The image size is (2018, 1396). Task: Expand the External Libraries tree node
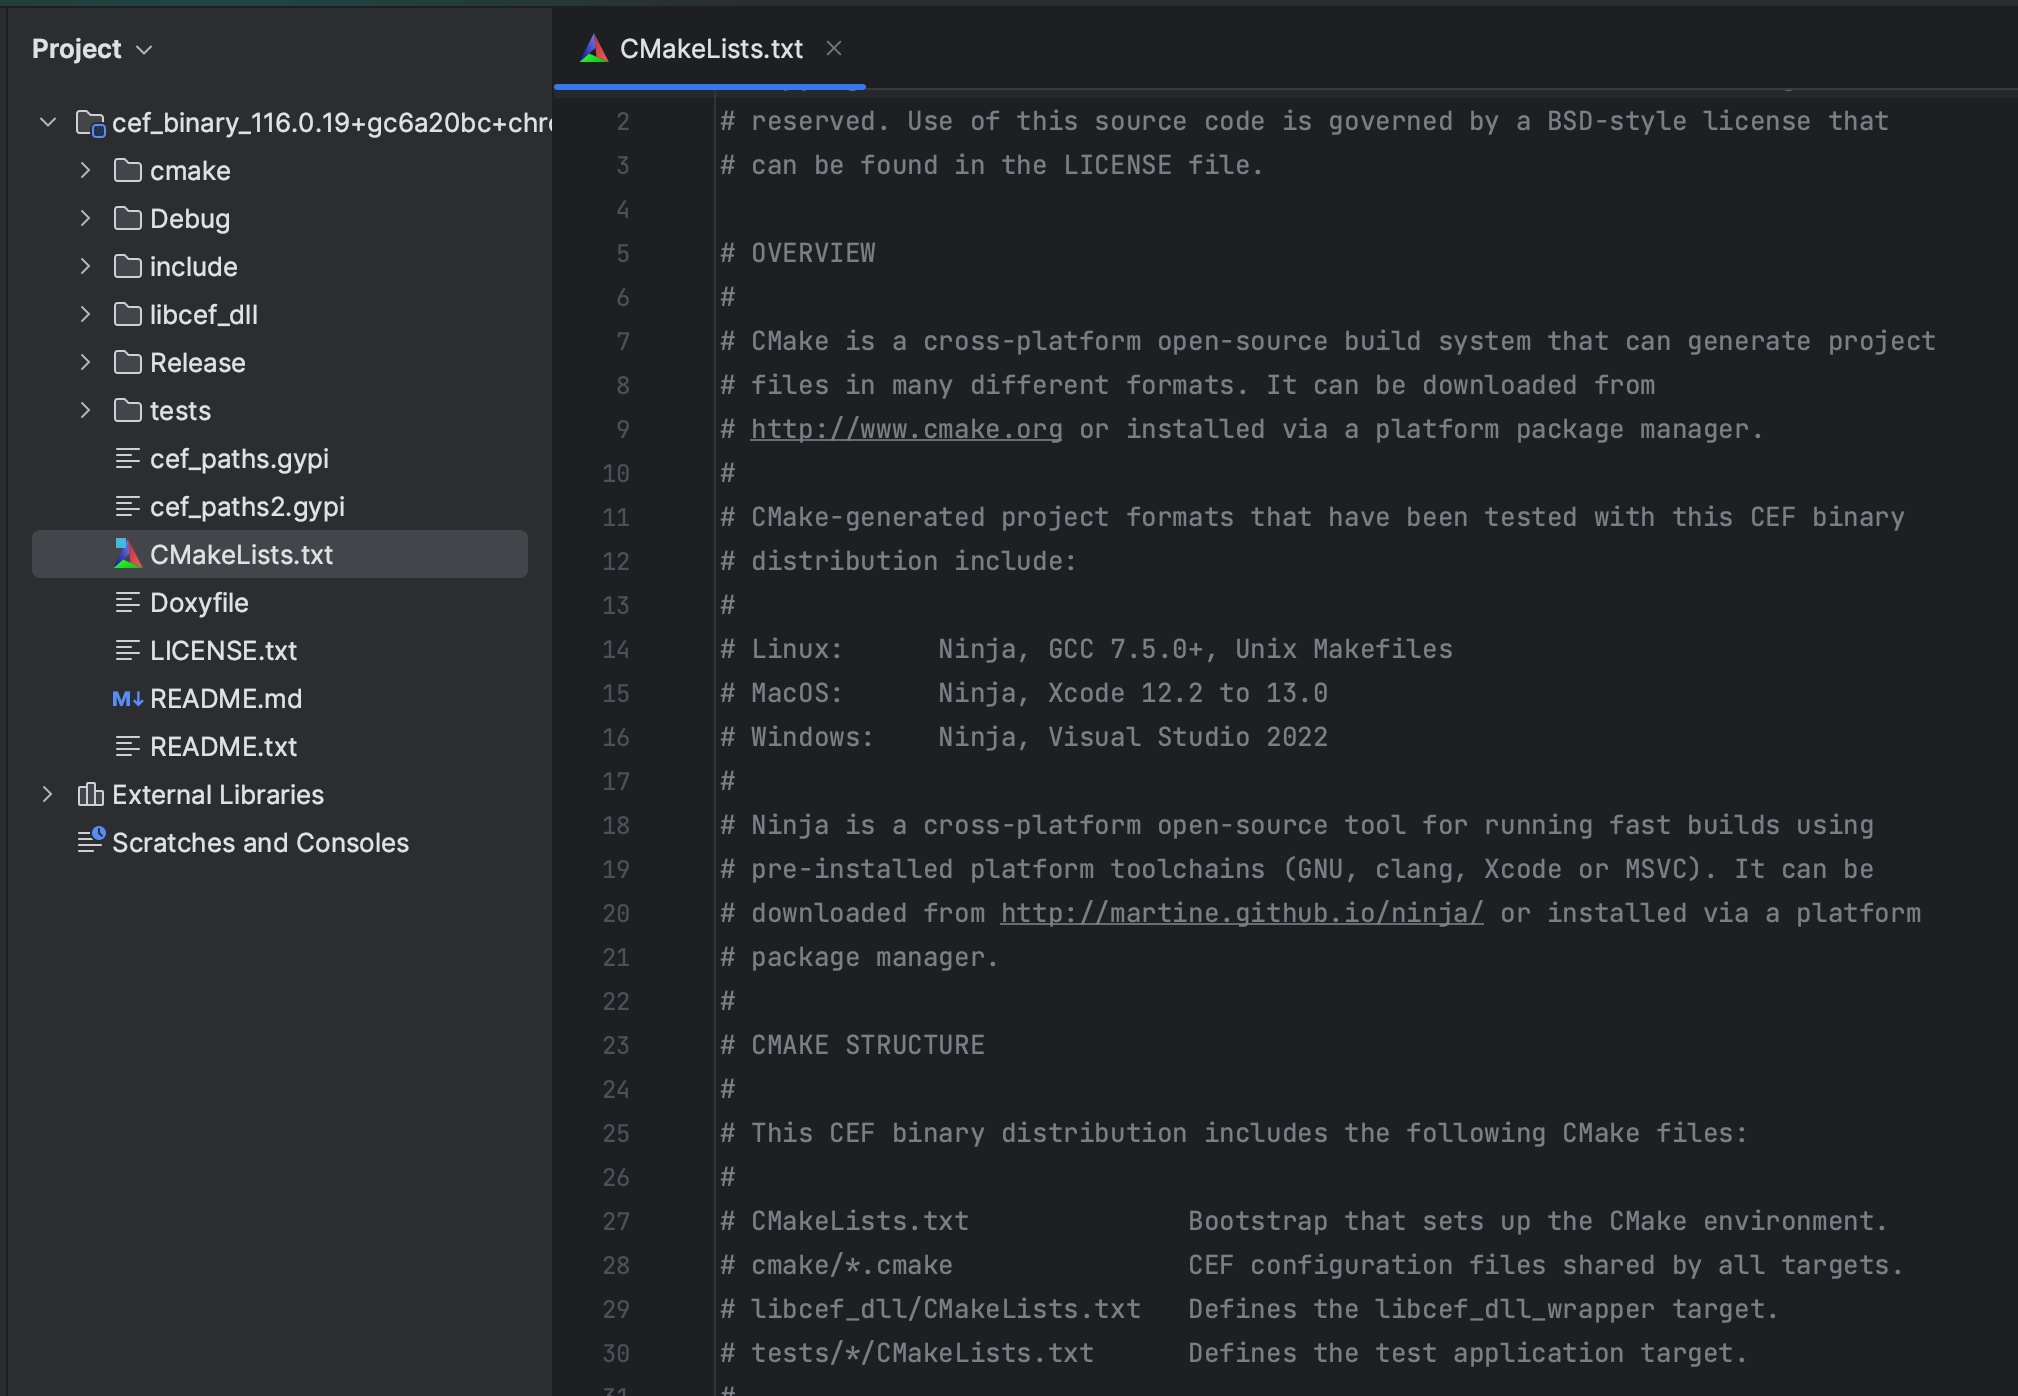point(44,793)
